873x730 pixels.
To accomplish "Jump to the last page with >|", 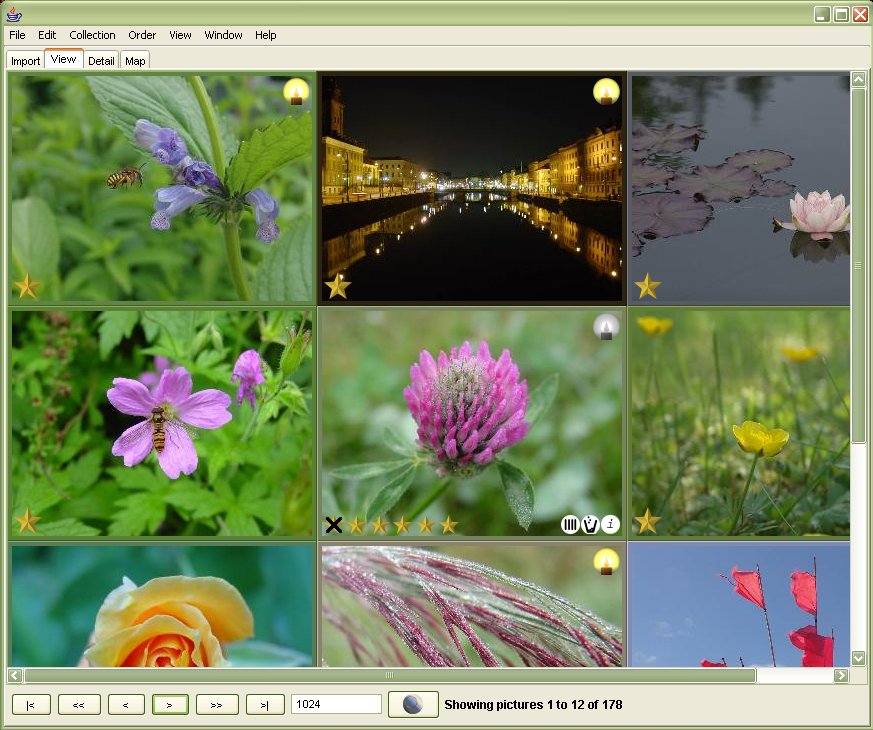I will [x=265, y=705].
